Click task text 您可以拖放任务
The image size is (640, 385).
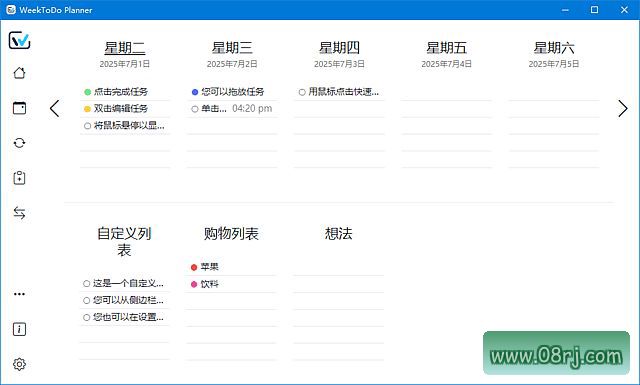(x=233, y=92)
